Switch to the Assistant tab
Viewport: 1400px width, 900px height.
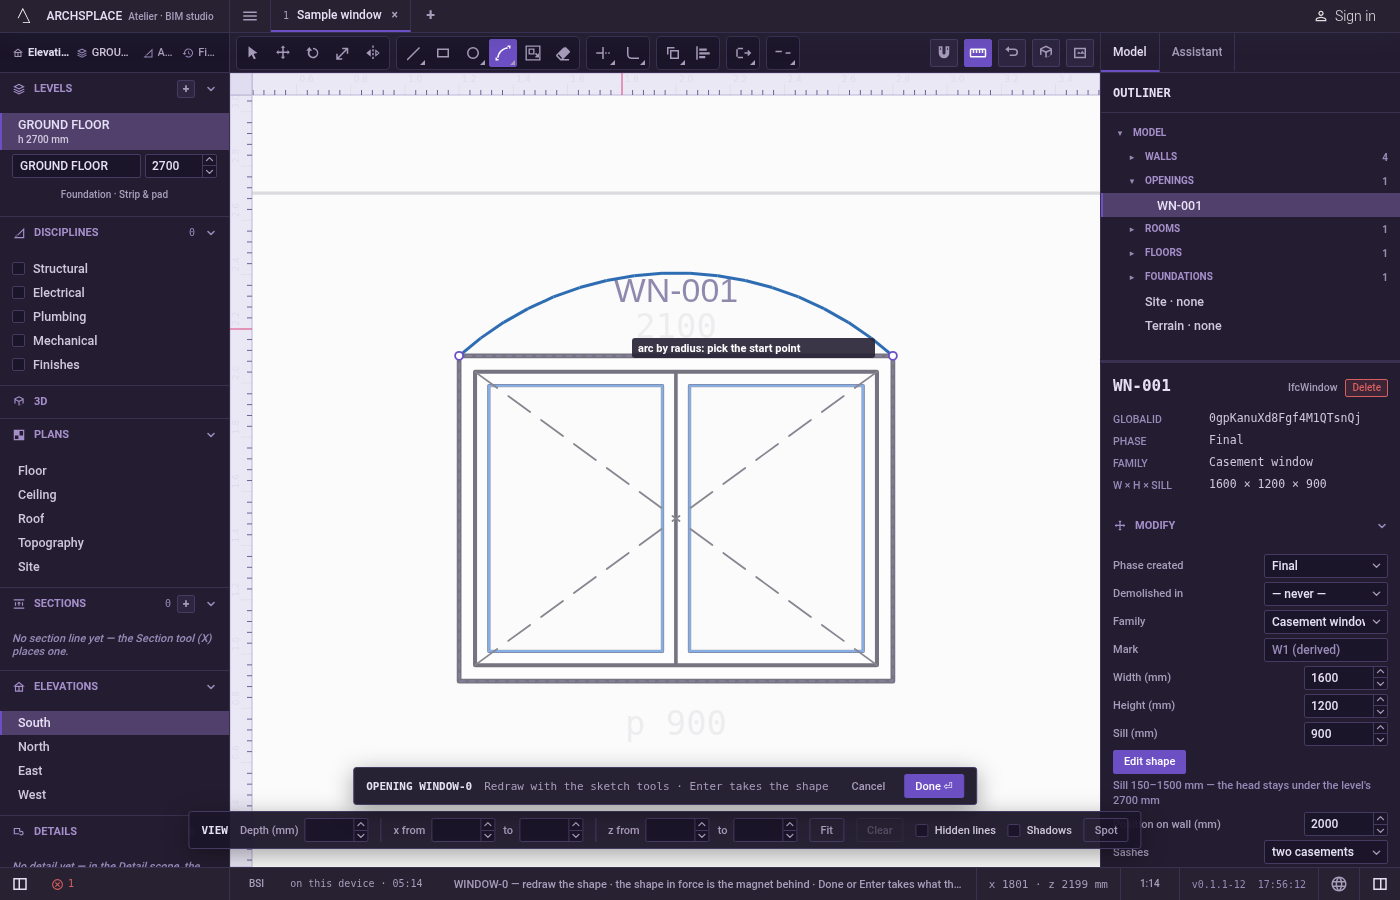pyautogui.click(x=1196, y=52)
